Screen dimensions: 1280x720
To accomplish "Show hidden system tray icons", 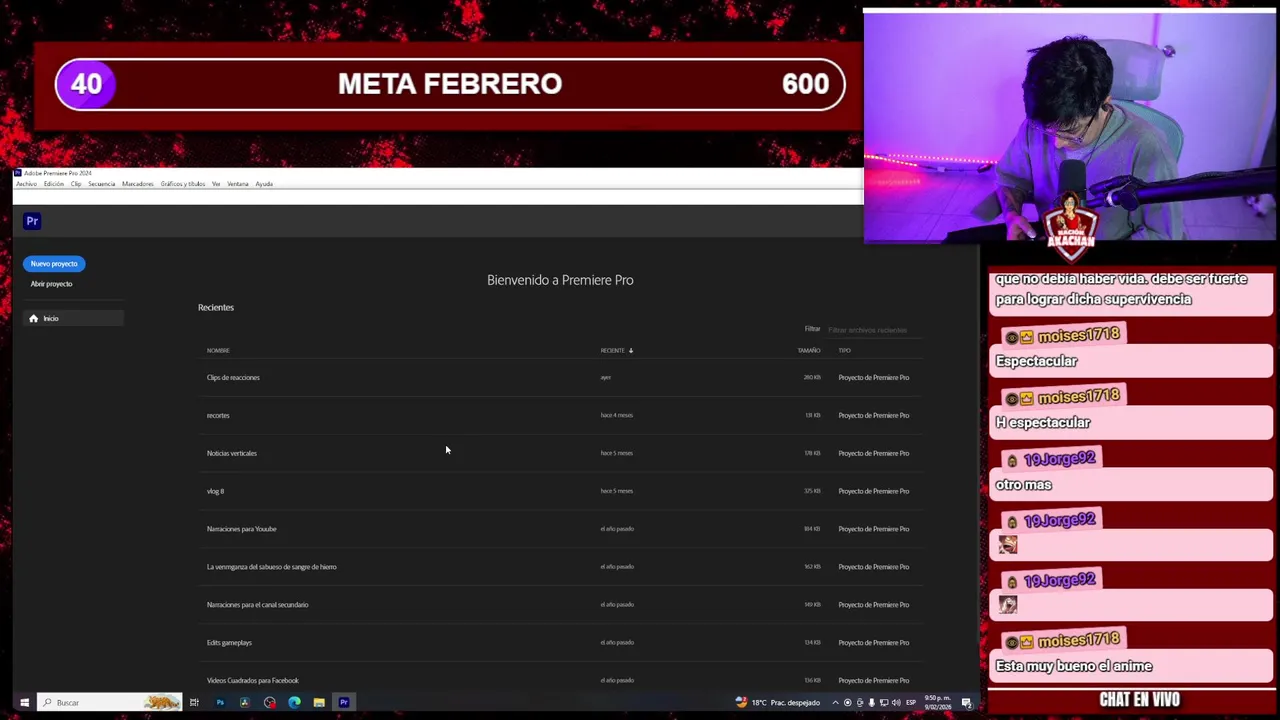I will click(835, 703).
